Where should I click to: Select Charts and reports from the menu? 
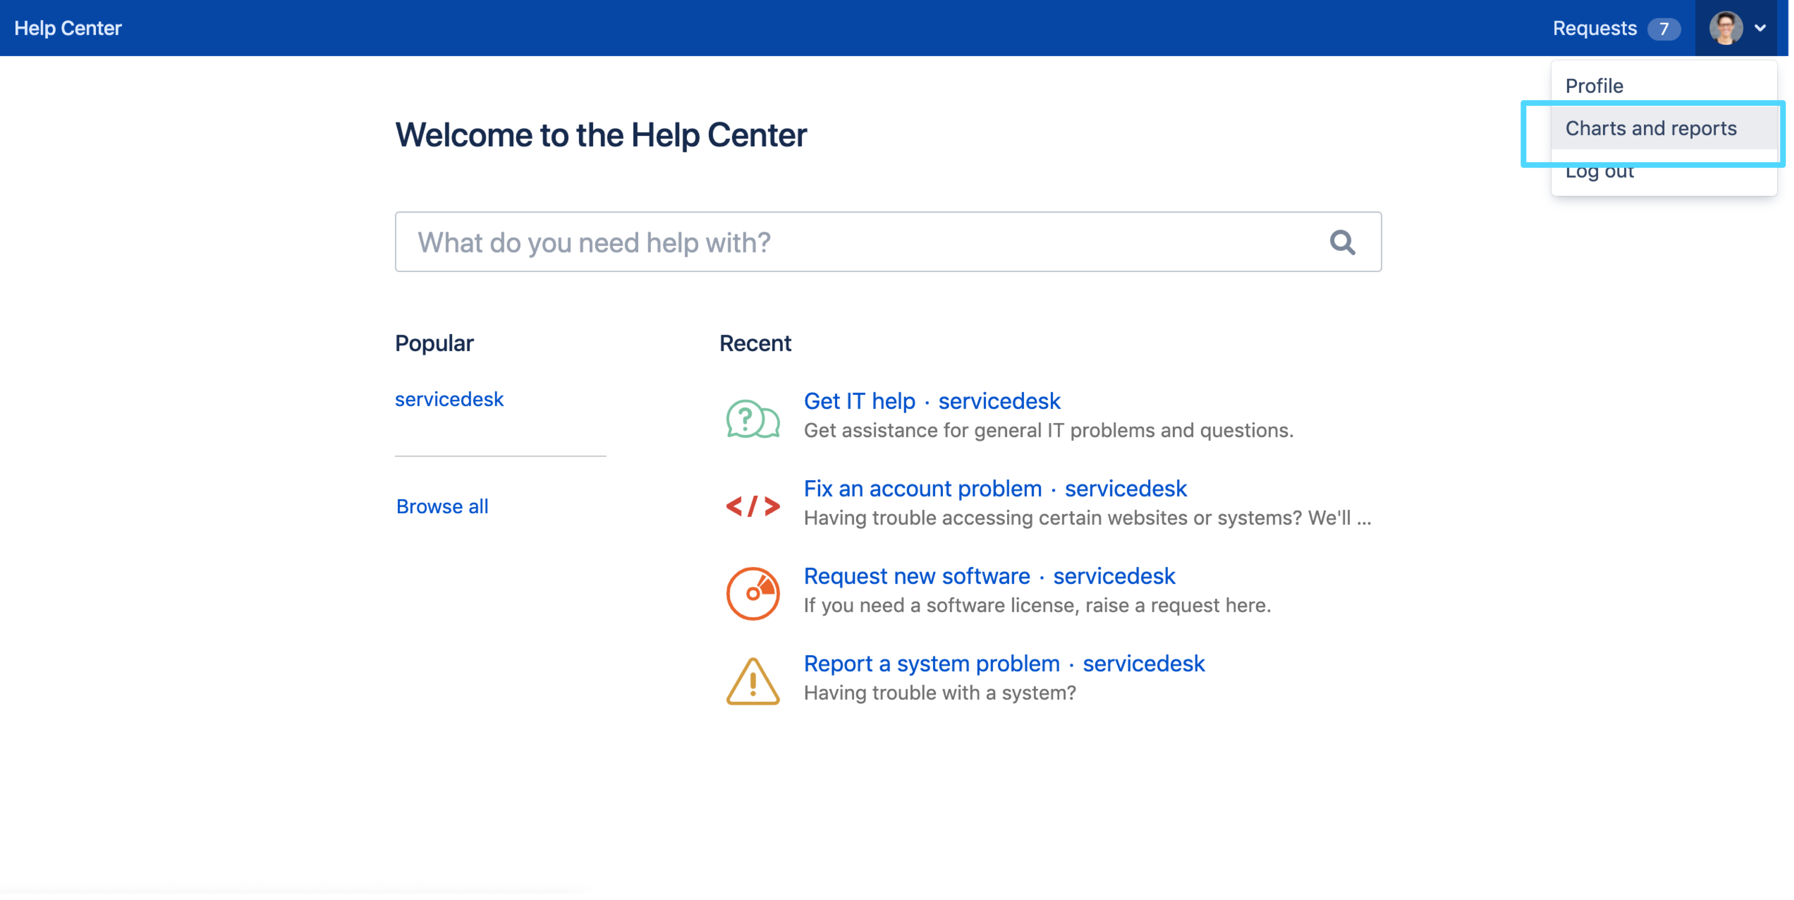(1651, 128)
